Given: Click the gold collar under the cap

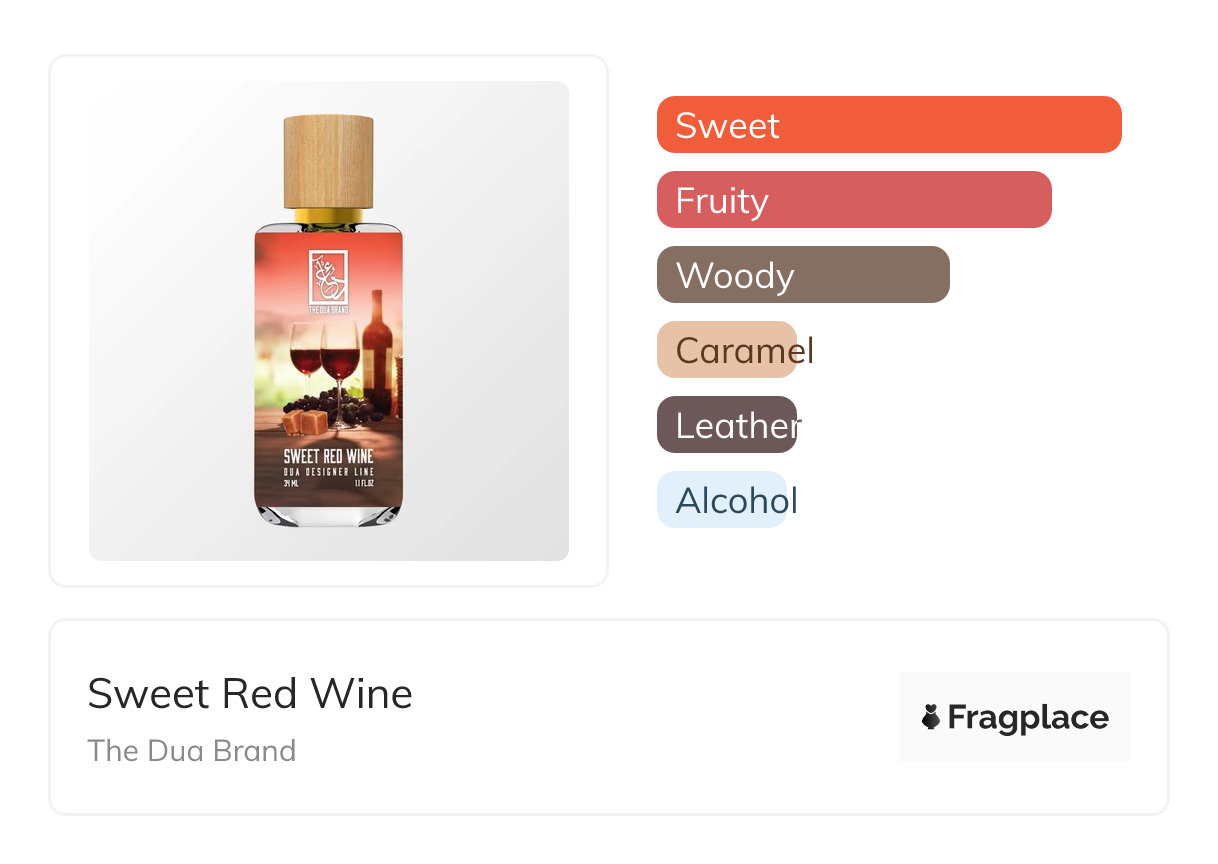Looking at the screenshot, I should pos(329,215).
